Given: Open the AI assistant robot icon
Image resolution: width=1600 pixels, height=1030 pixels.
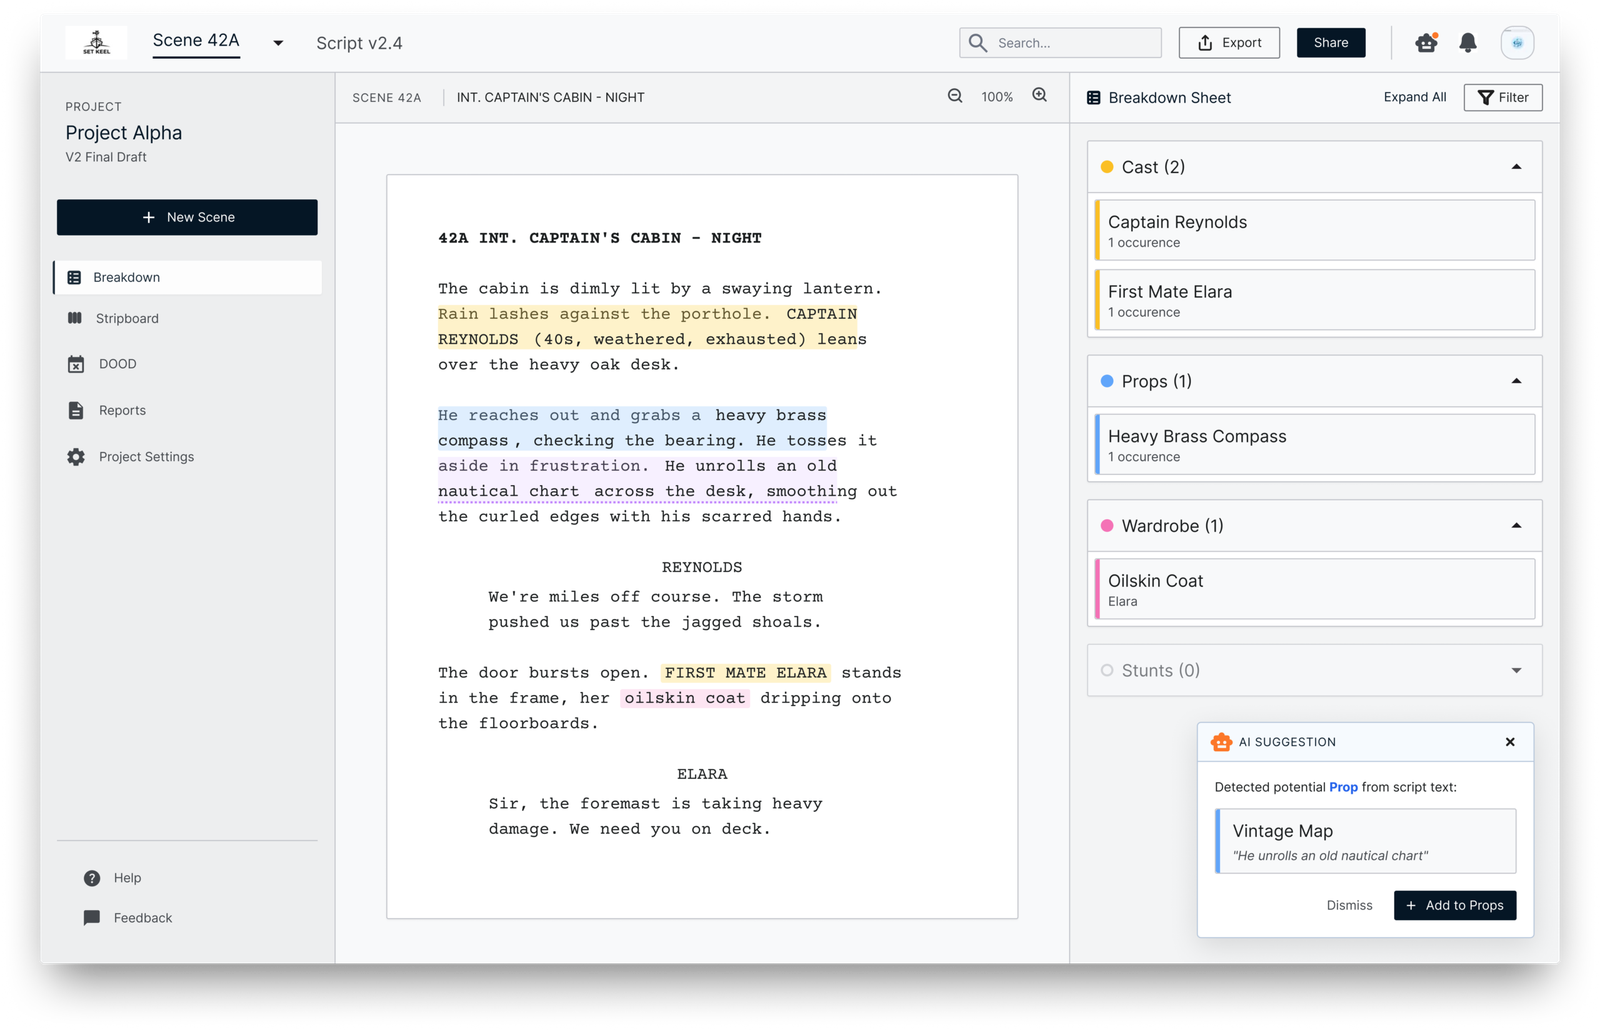Looking at the screenshot, I should [x=1426, y=42].
